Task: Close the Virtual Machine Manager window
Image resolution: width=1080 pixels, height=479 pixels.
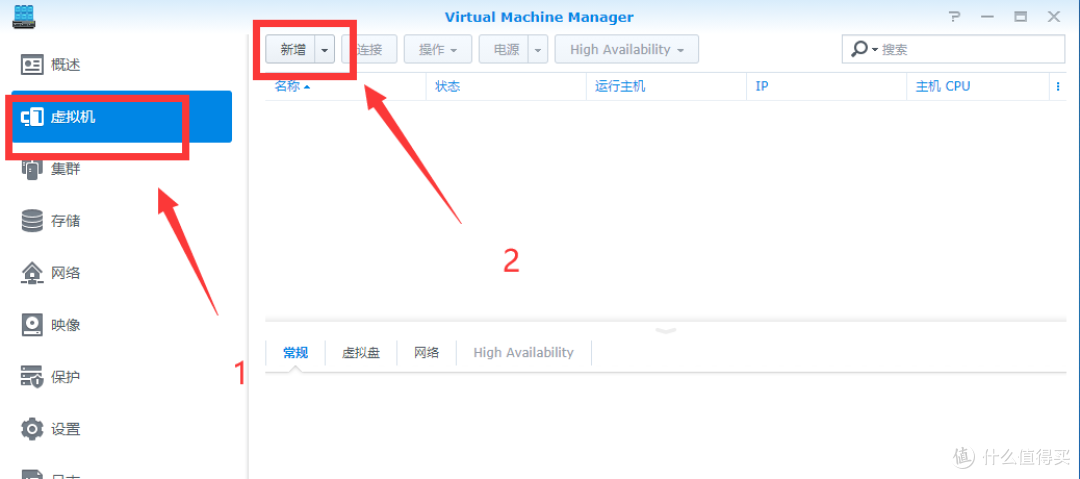Action: point(1055,17)
